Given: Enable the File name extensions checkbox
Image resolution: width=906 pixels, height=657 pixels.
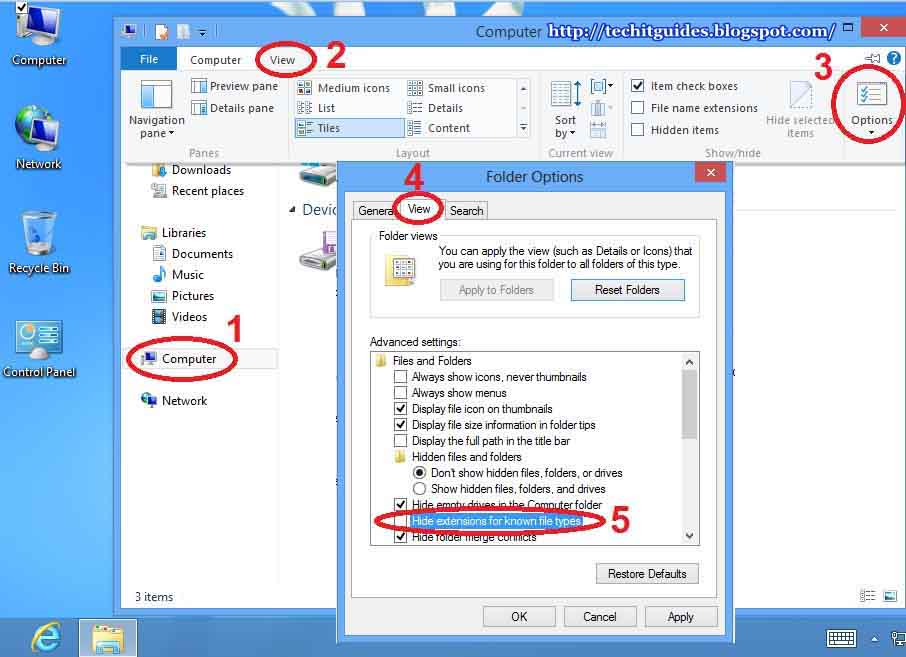Looking at the screenshot, I should coord(637,107).
